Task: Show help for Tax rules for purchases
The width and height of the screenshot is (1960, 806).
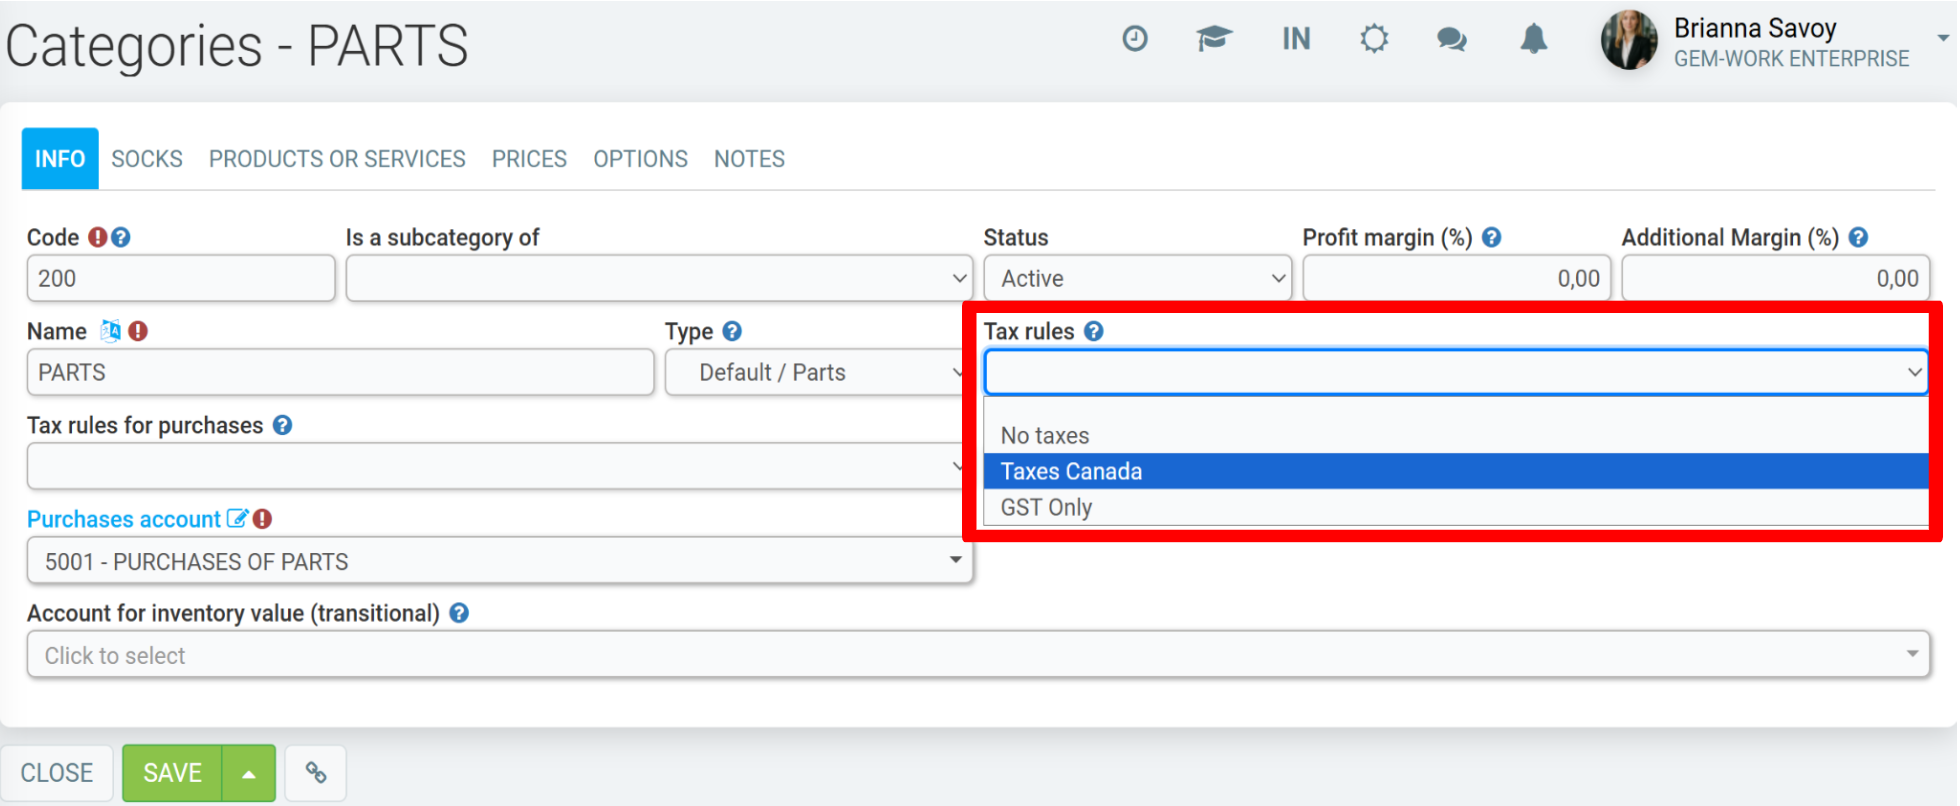Action: click(x=283, y=425)
